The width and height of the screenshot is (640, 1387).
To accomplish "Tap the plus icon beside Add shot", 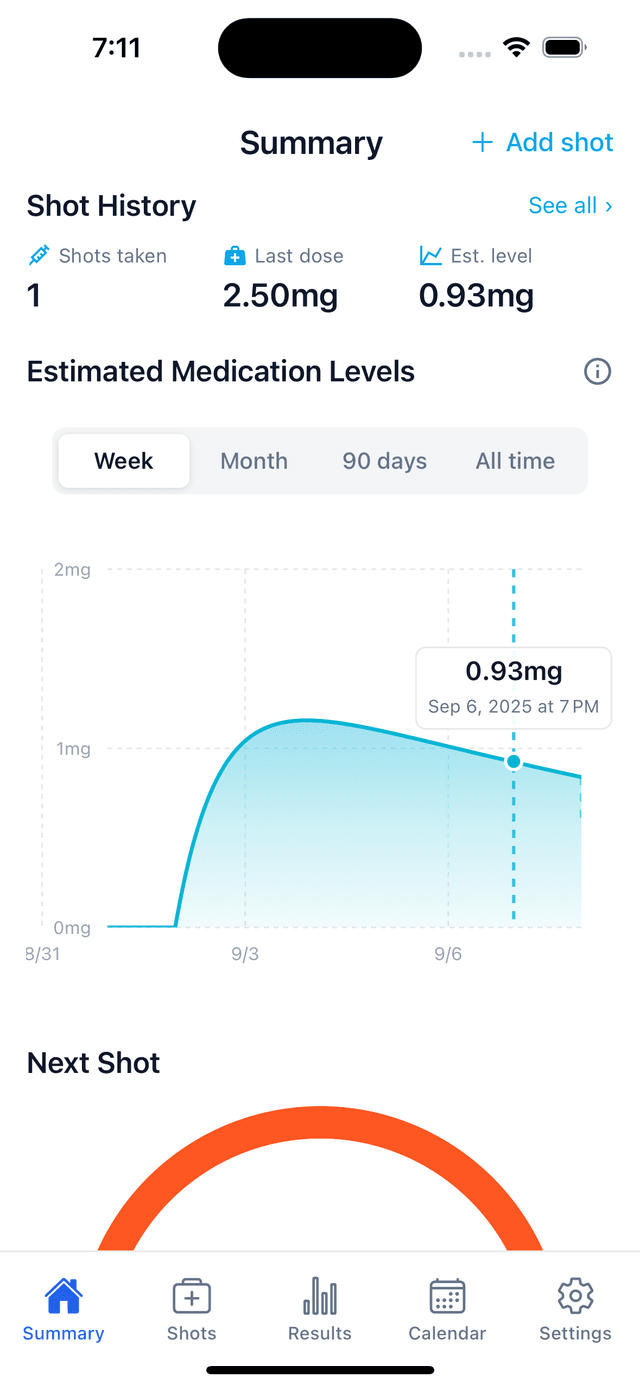I will click(x=482, y=142).
